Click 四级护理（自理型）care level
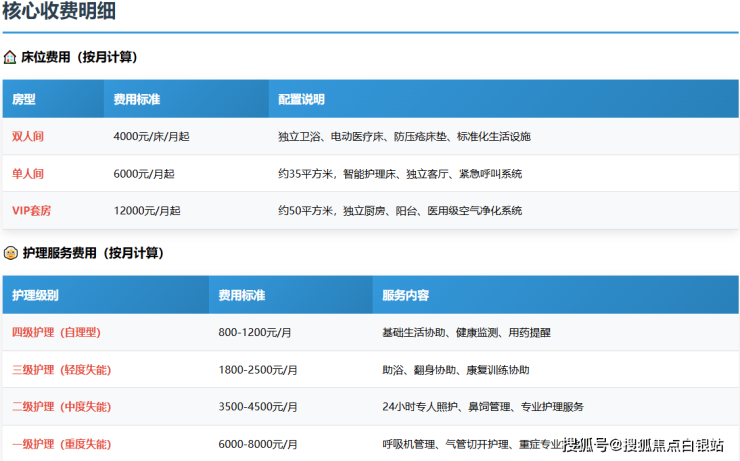This screenshot has width=740, height=461. [x=56, y=332]
